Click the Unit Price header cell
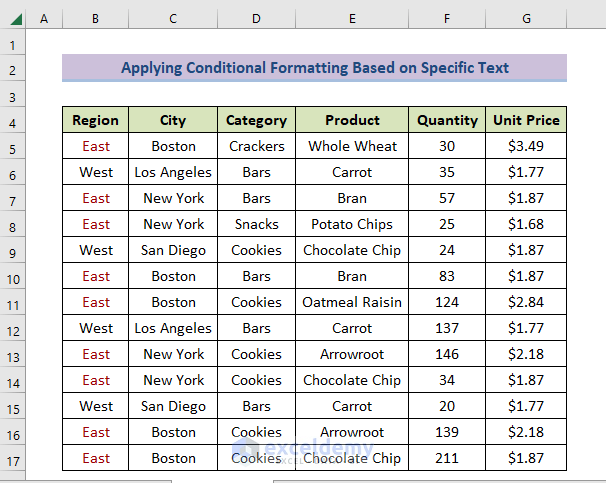Screen dimensions: 606x483 pyautogui.click(x=526, y=120)
